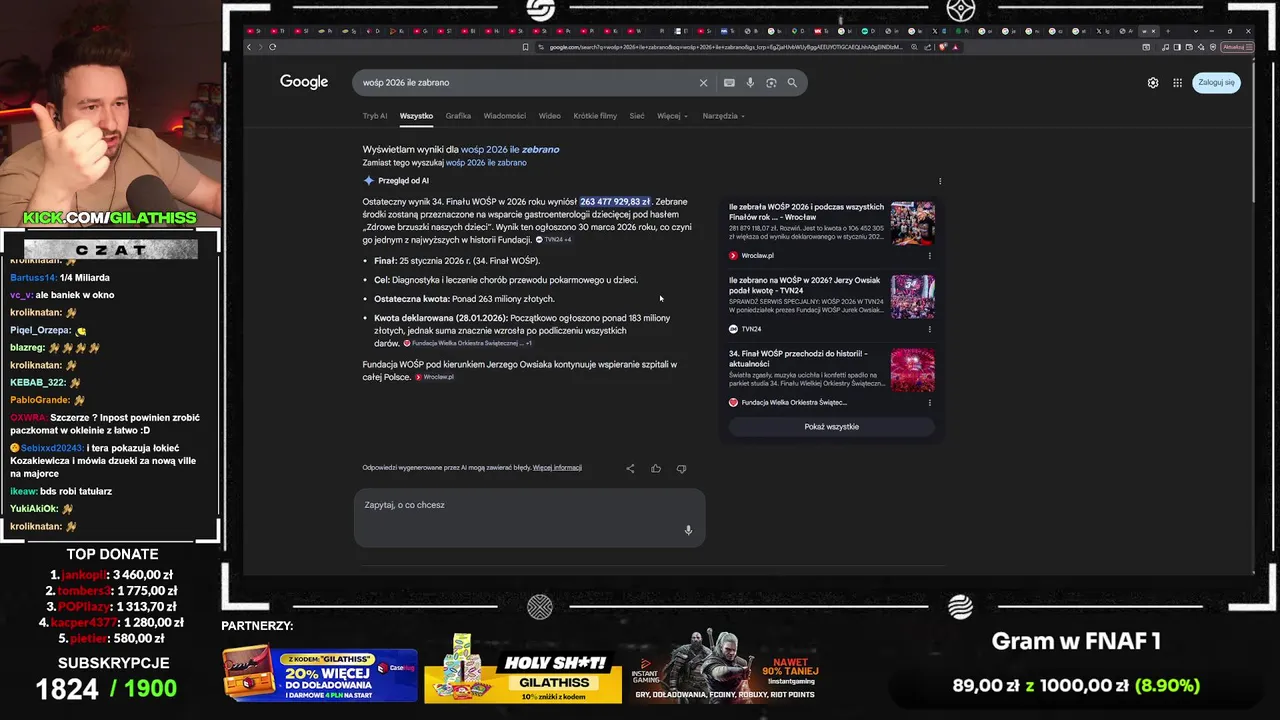Viewport: 1280px width, 720px height.
Task: Click the Holy Sh*t Gilathiss partner banner
Action: (x=523, y=669)
